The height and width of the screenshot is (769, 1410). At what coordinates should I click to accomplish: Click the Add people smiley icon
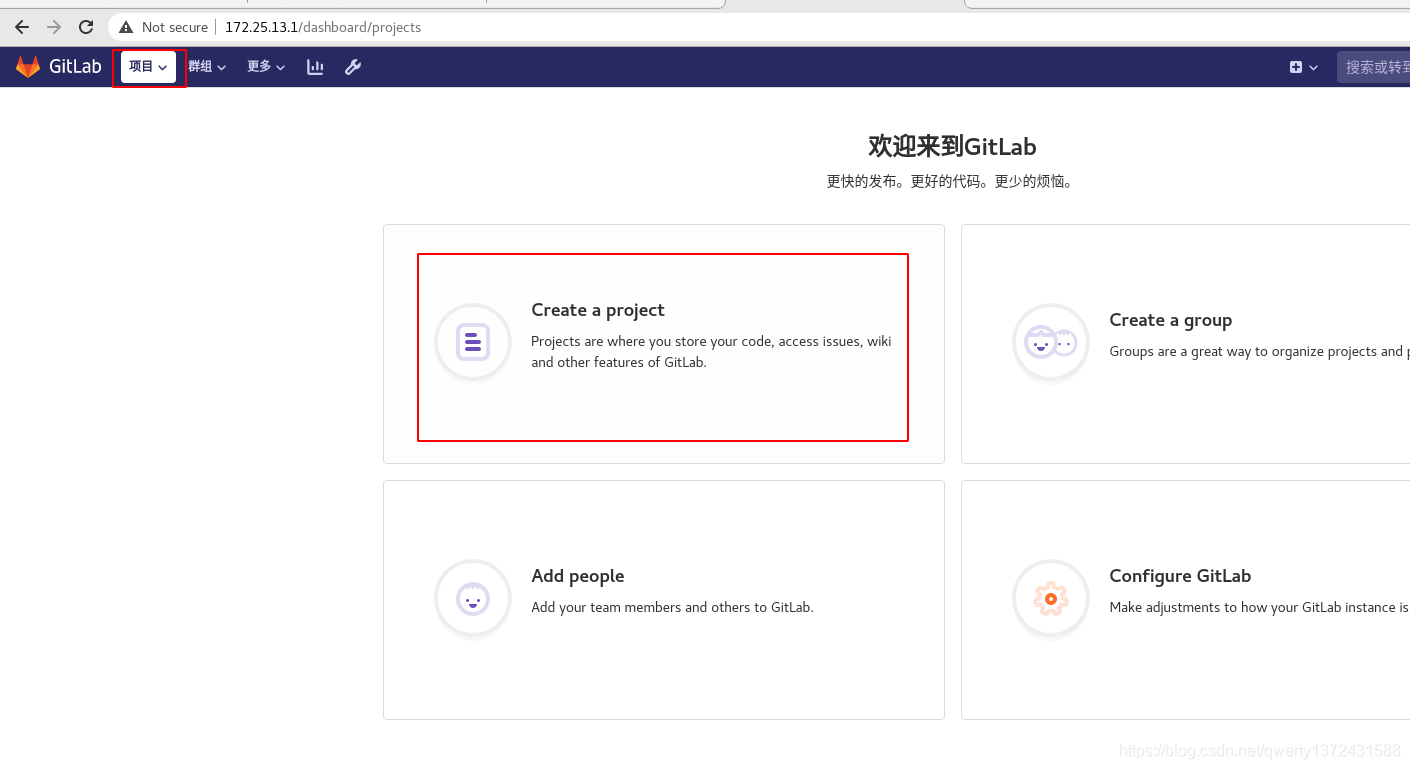click(473, 598)
